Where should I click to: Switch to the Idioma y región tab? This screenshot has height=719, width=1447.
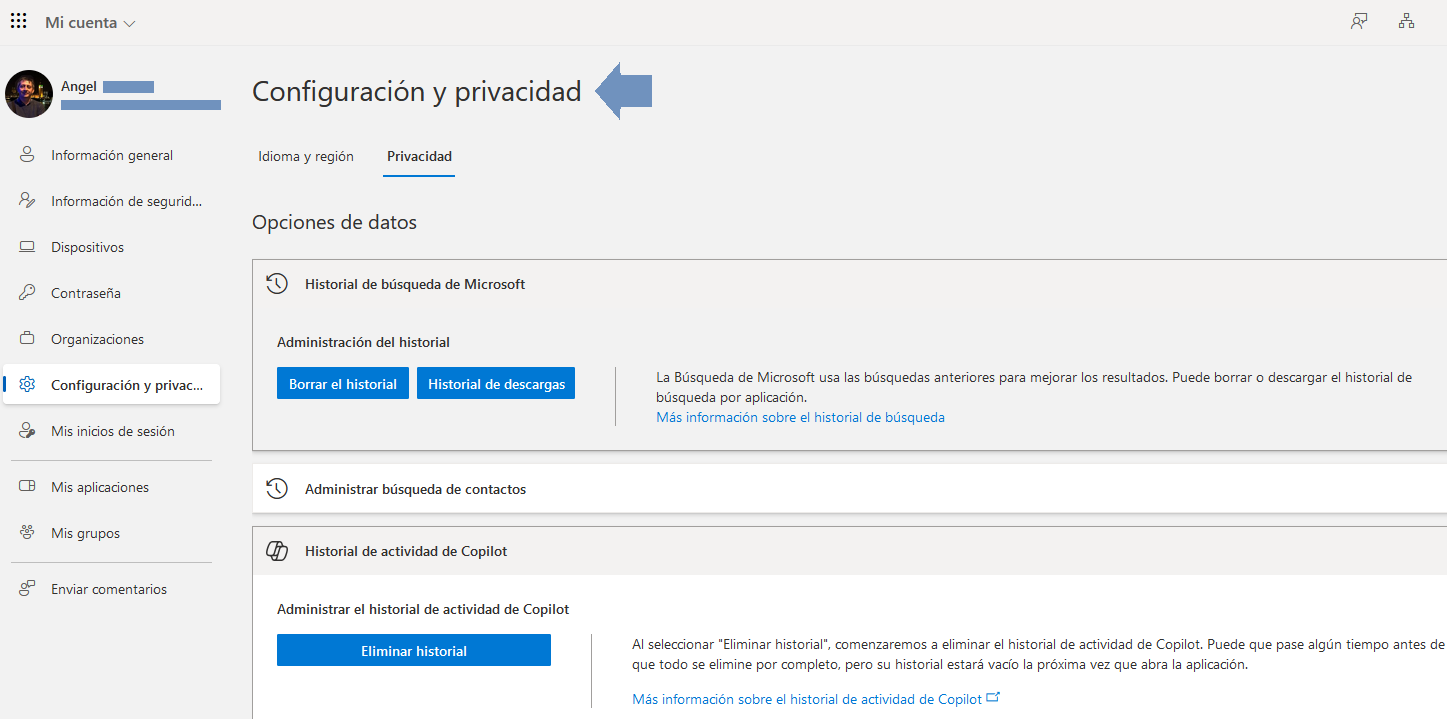[x=305, y=156]
